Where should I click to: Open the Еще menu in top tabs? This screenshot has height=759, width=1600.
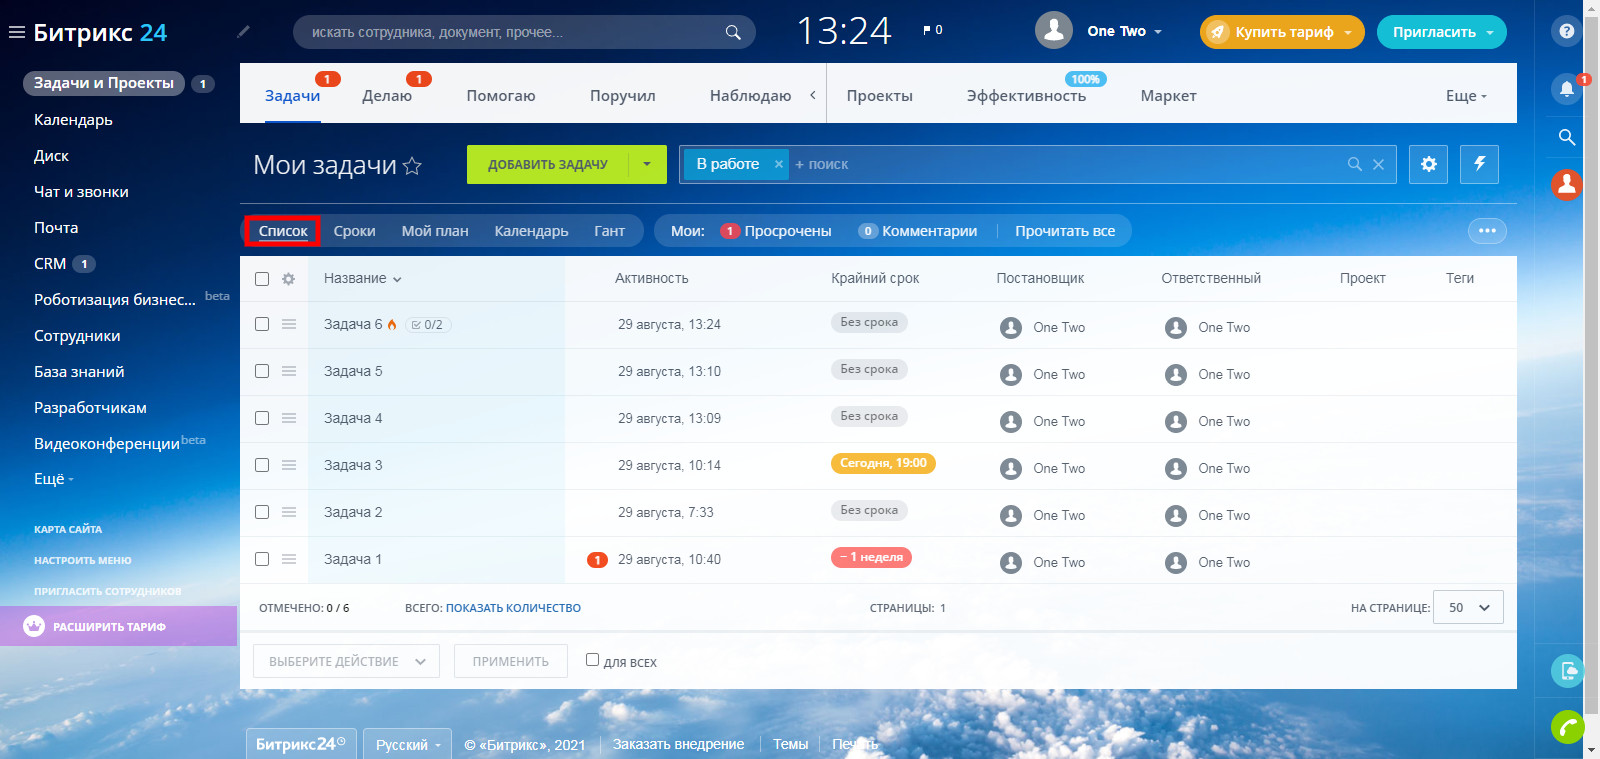pos(1466,96)
